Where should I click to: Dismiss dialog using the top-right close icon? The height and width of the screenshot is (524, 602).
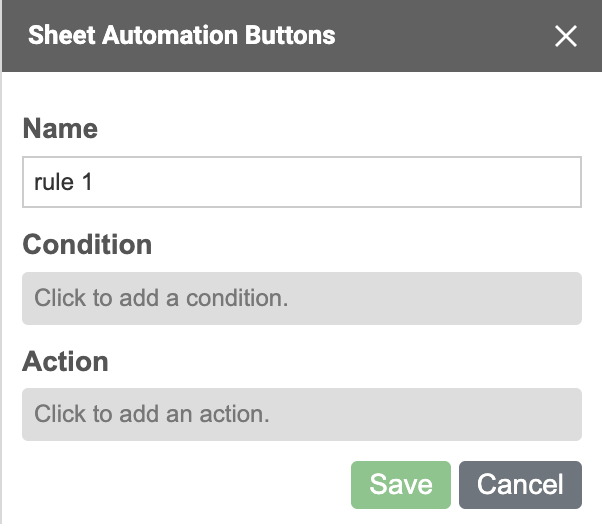[x=566, y=36]
